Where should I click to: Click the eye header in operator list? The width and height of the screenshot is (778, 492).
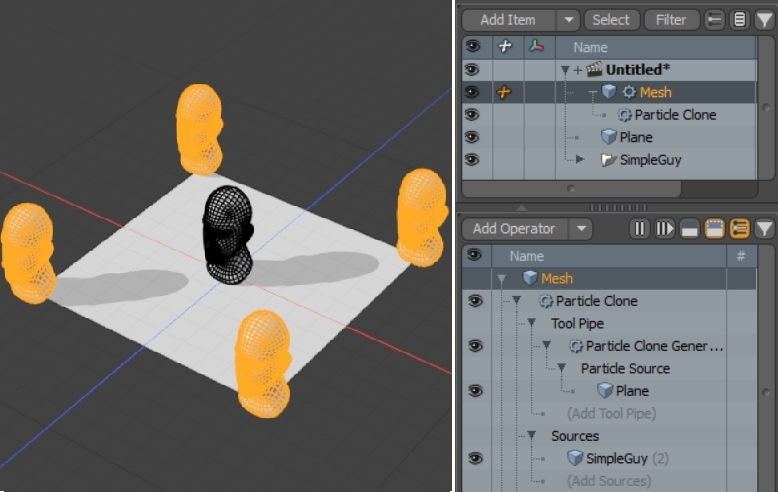pos(475,255)
